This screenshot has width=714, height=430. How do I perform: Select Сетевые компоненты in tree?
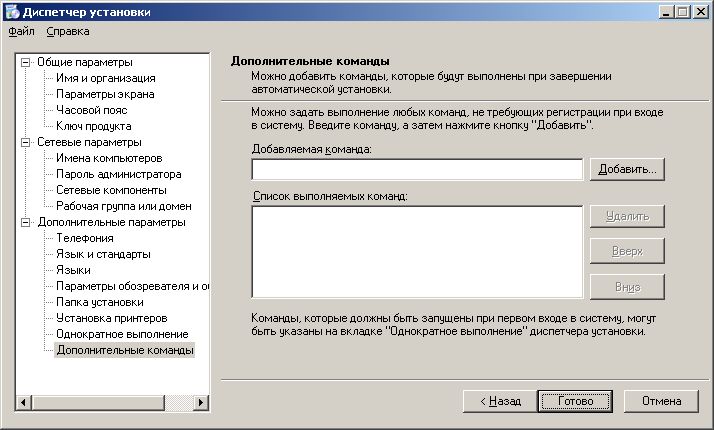[x=111, y=190]
